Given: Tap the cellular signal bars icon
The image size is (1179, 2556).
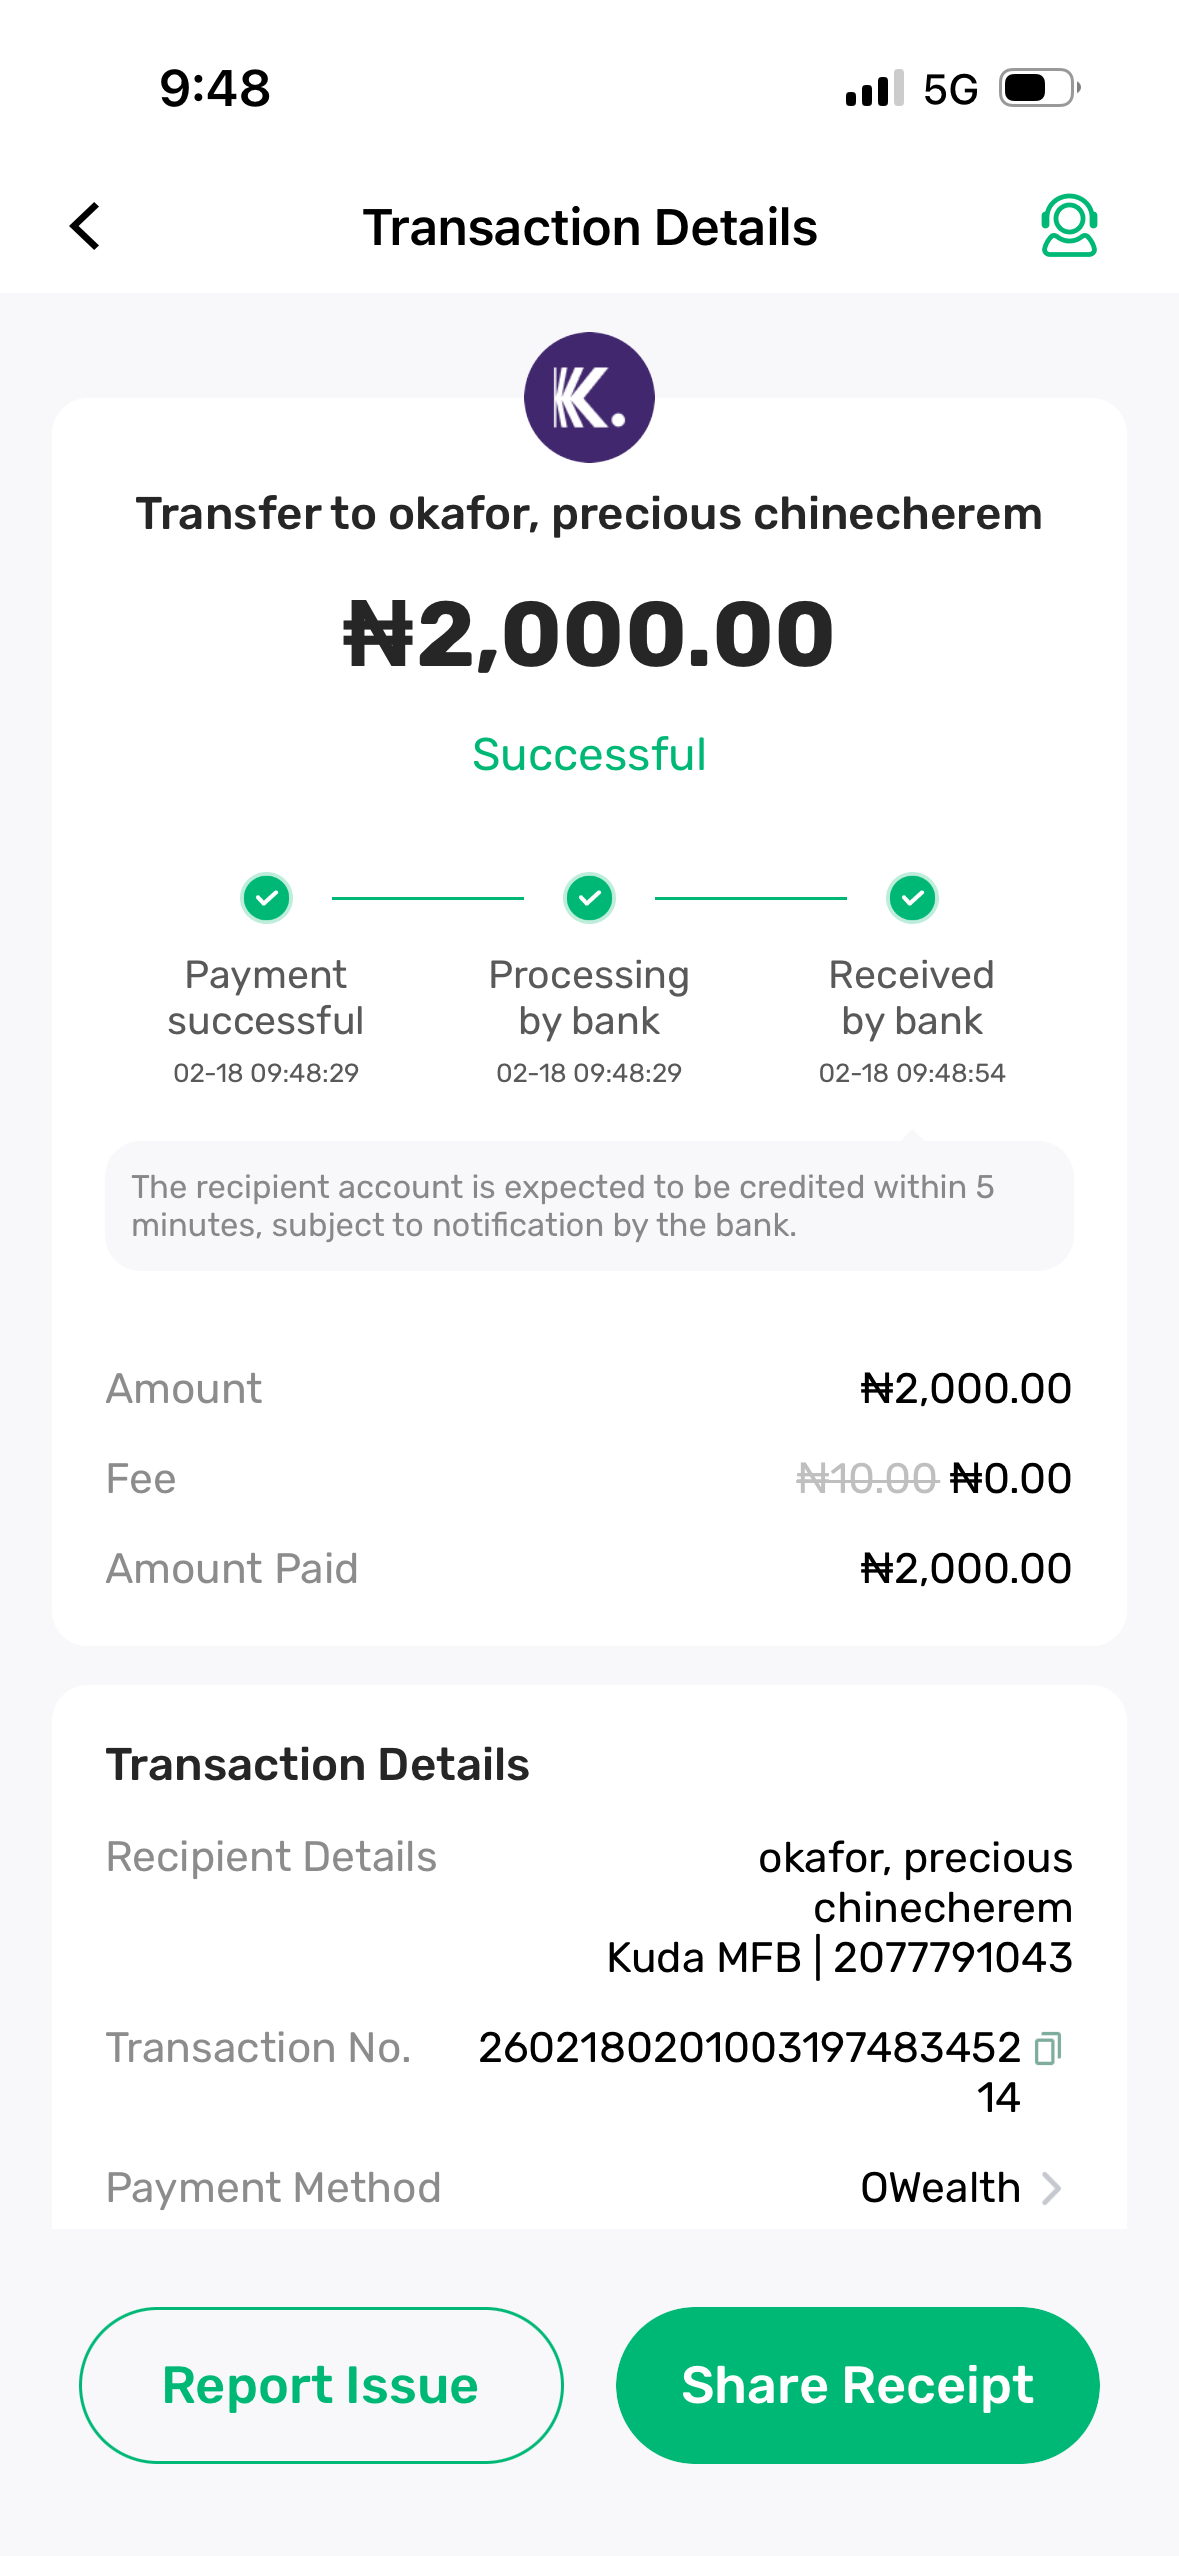Looking at the screenshot, I should tap(874, 88).
